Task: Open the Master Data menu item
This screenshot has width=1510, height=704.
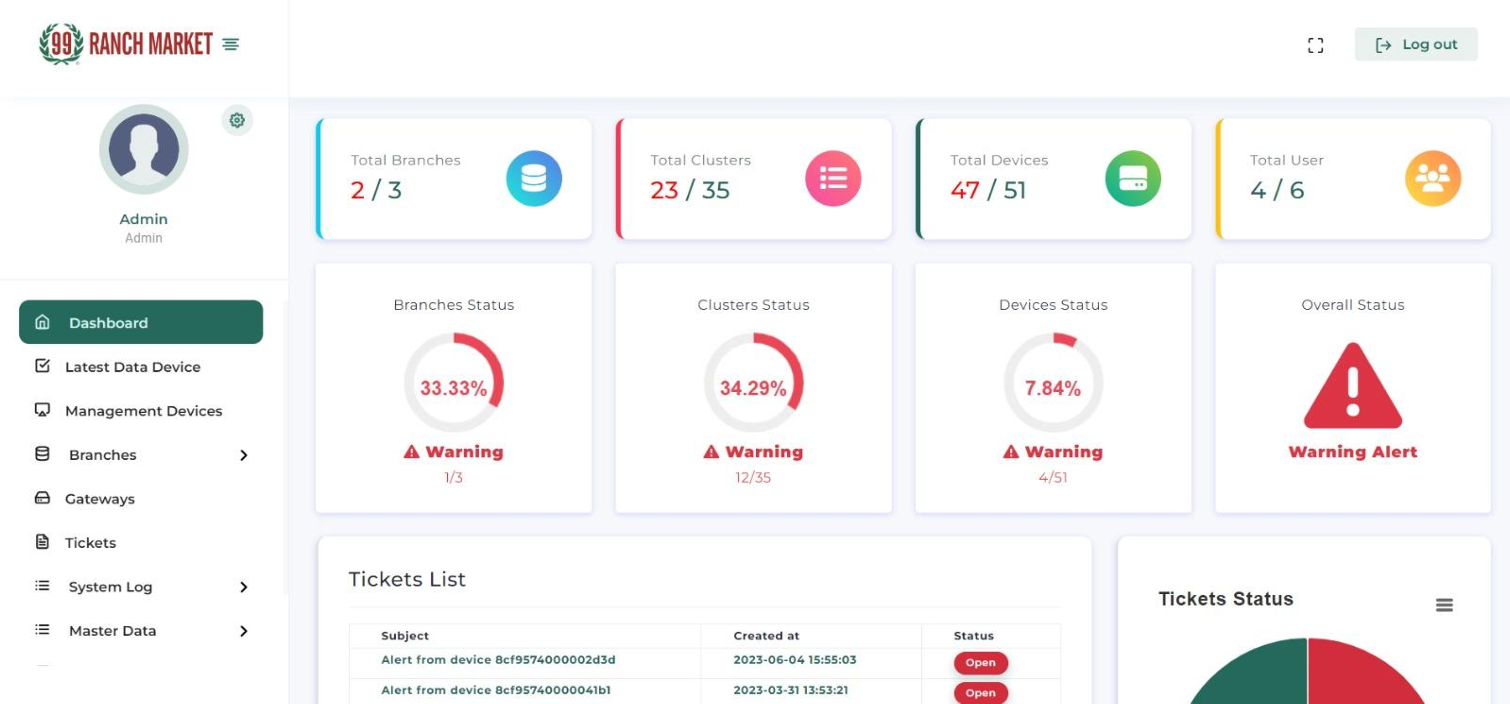Action: coord(113,631)
